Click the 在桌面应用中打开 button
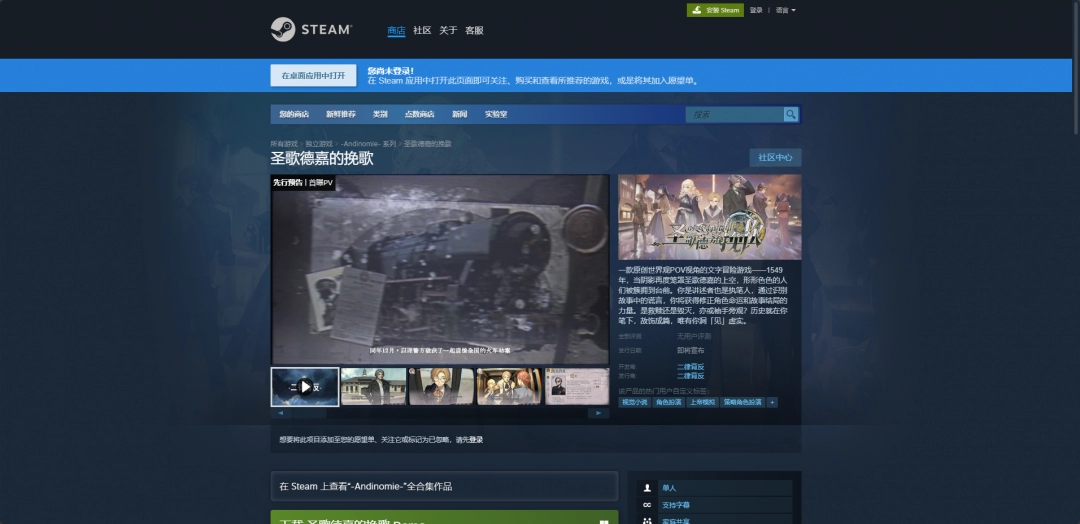Viewport: 1080px width, 524px height. coord(313,75)
